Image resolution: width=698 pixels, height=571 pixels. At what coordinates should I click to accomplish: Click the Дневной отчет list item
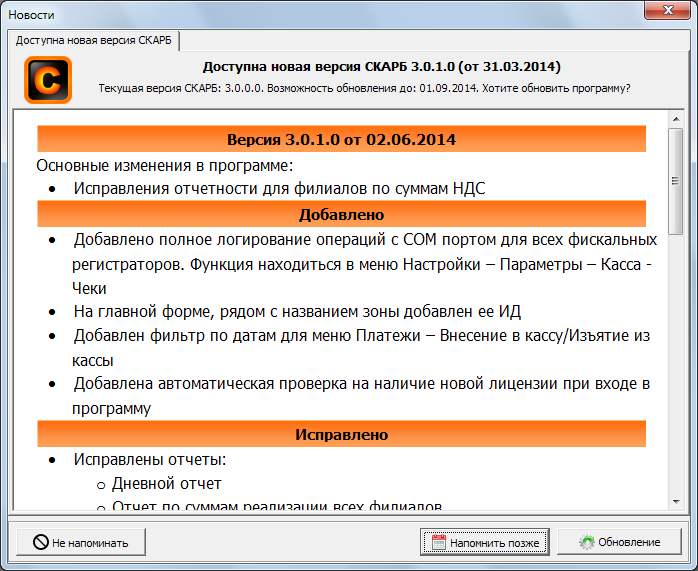[x=167, y=484]
